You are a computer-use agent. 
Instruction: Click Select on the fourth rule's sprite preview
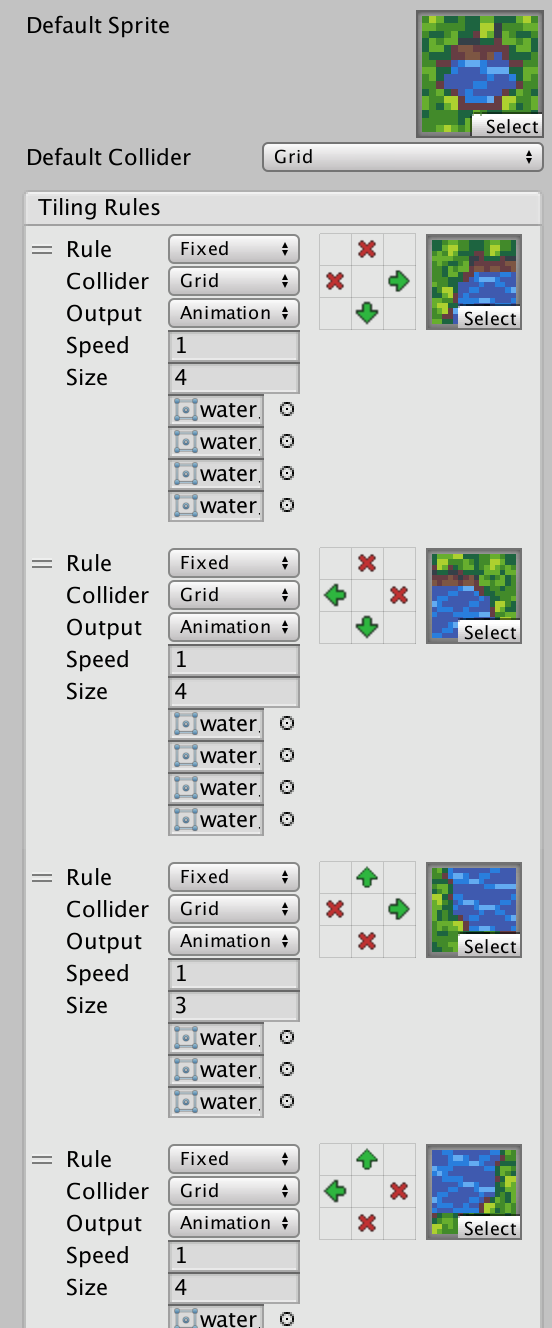[490, 1229]
